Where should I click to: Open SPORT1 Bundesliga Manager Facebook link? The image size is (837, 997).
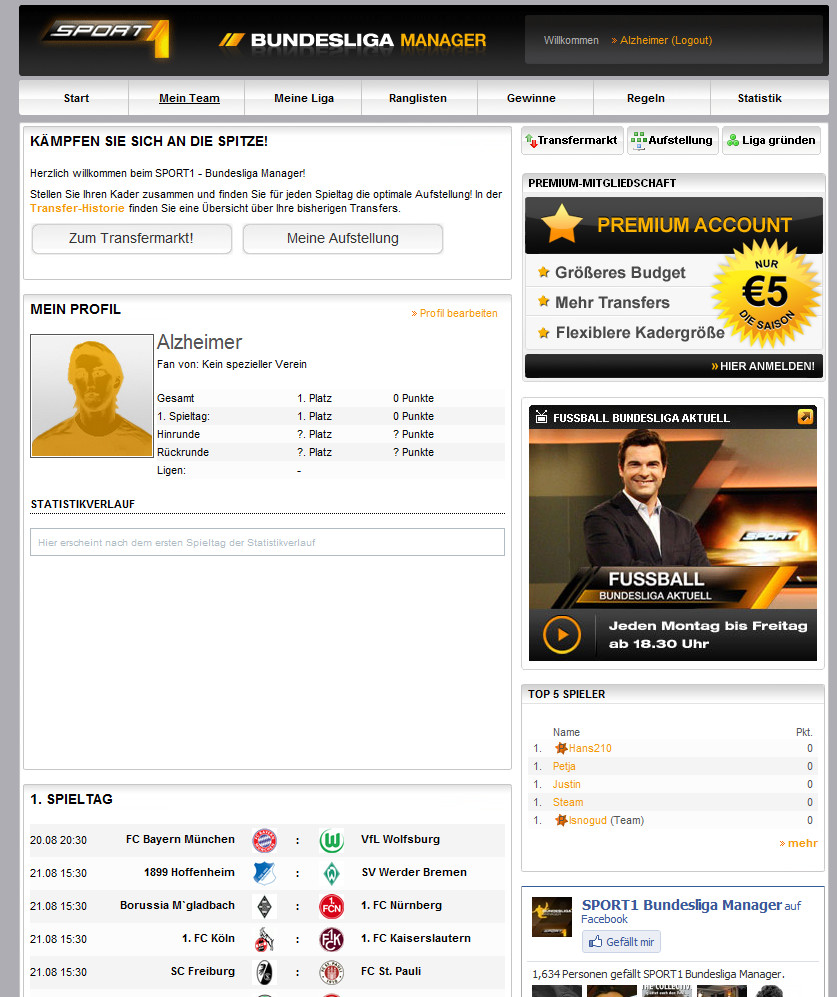[682, 905]
